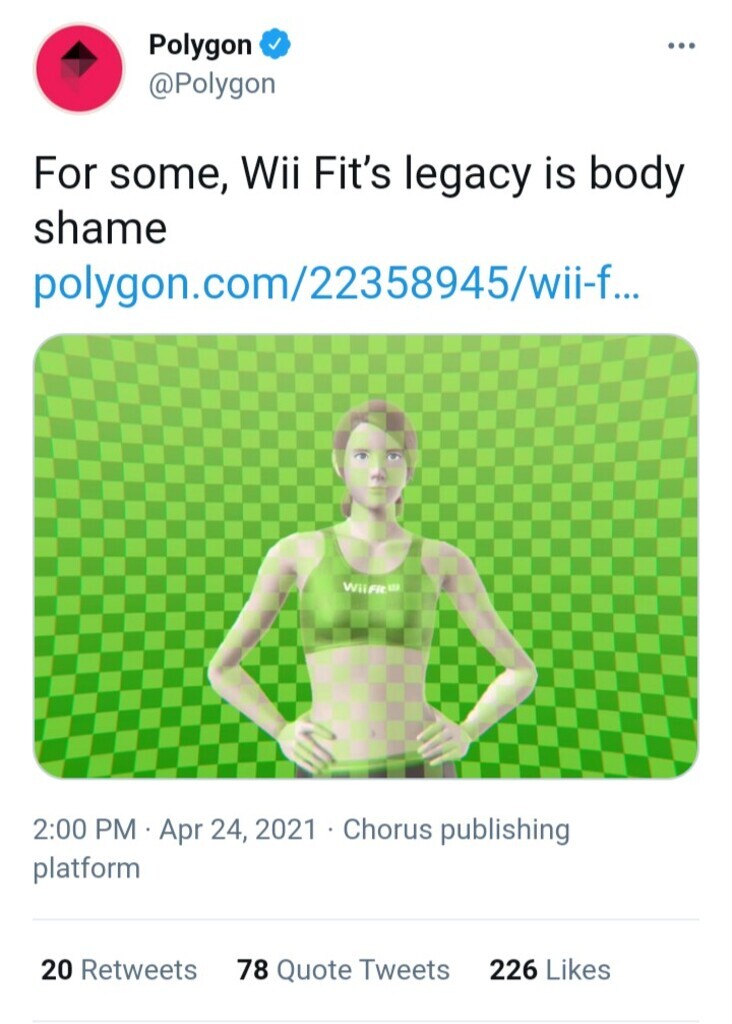Click the word "shame" in the tweet
Screen dimensions: 732x1024
[x=100, y=229]
